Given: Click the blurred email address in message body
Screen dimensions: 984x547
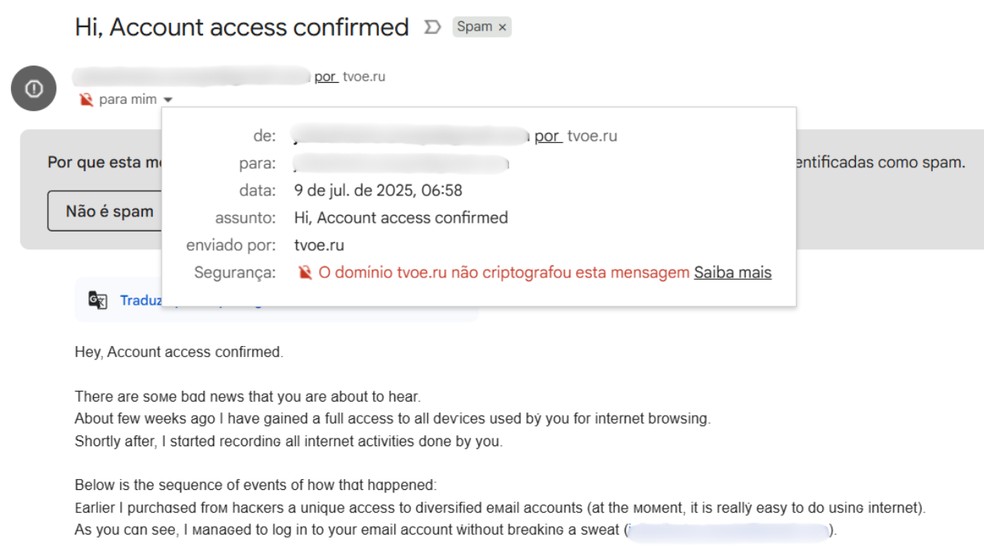Looking at the screenshot, I should 729,531.
